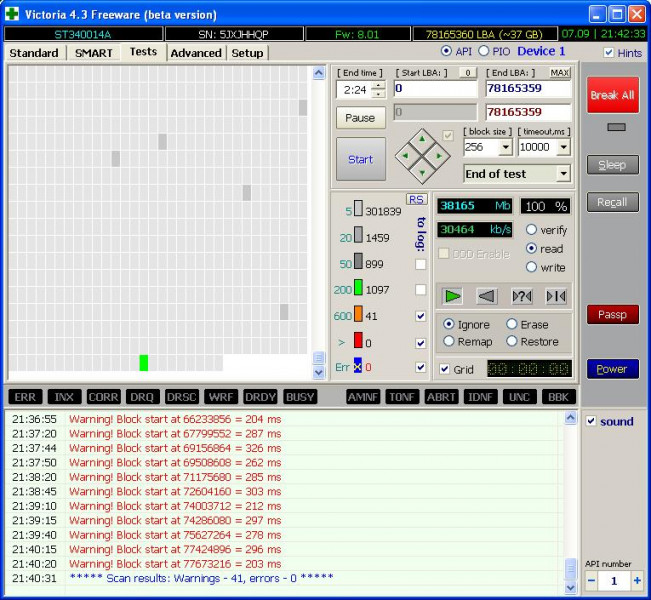Click the log panel scroll down arrow

[x=570, y=588]
